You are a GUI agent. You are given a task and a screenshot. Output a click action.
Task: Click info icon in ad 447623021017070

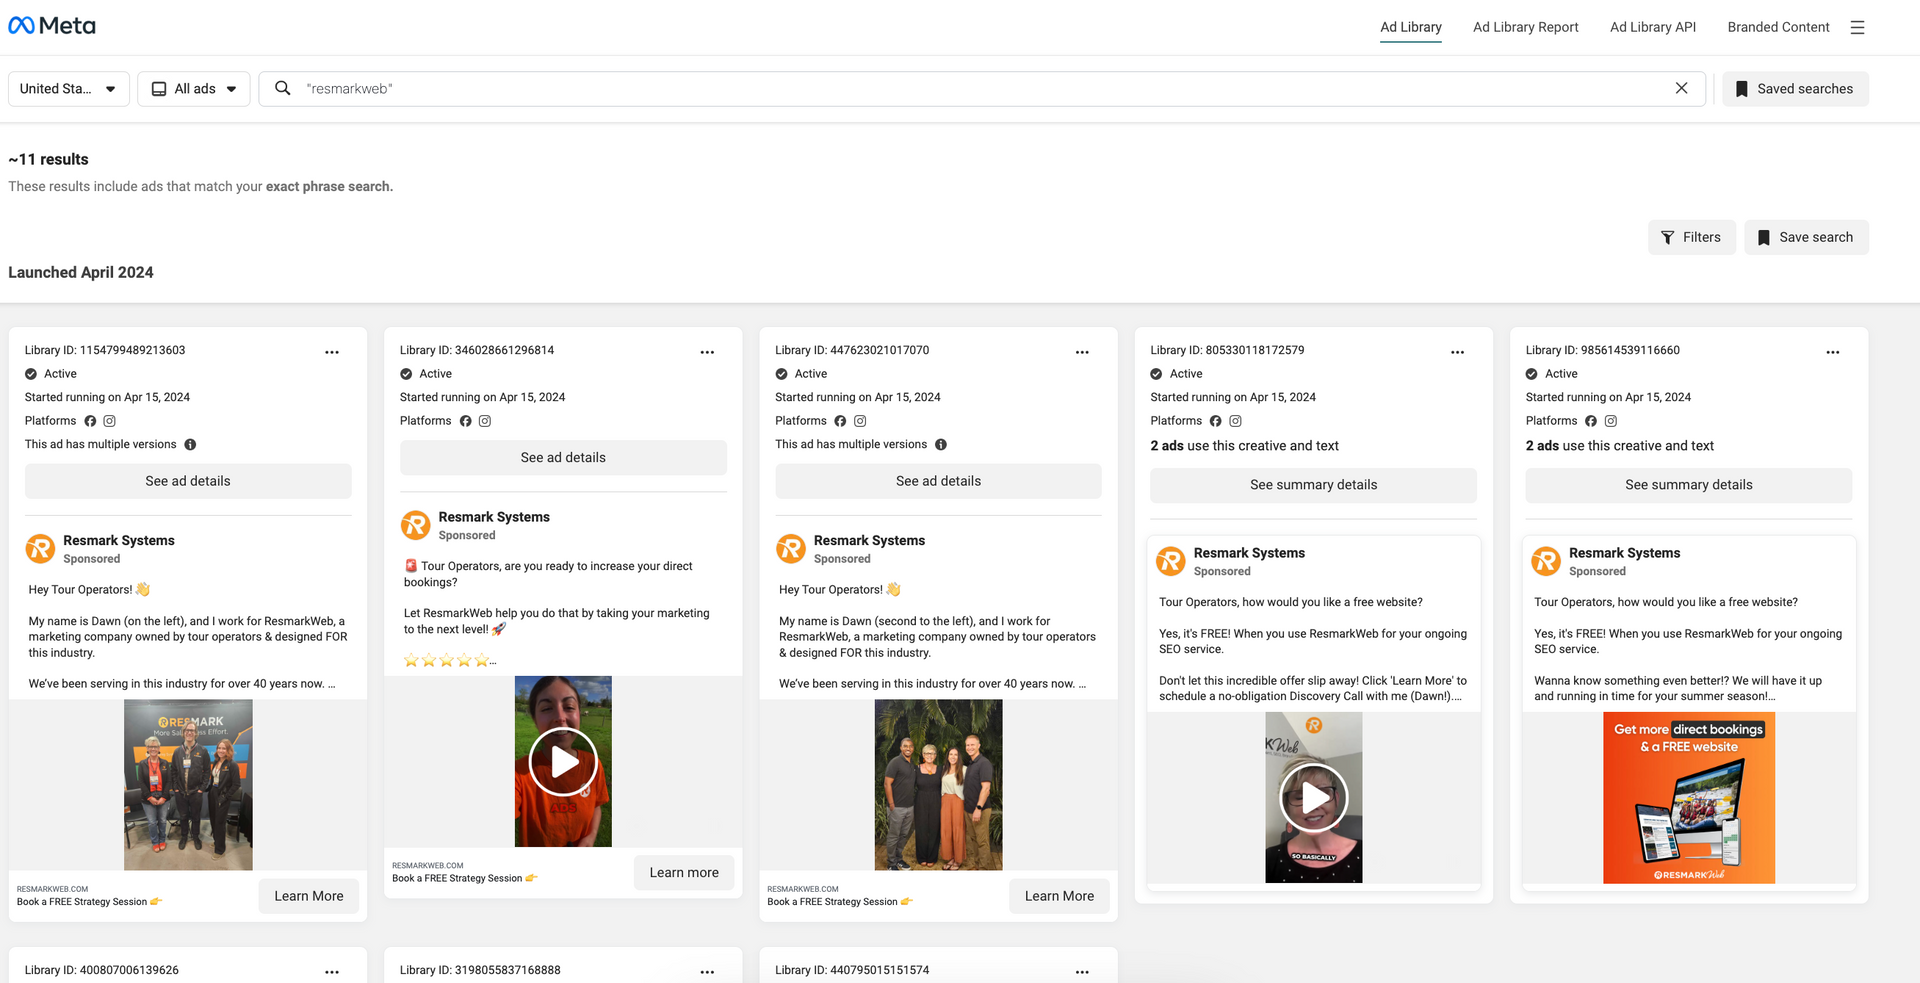click(941, 445)
